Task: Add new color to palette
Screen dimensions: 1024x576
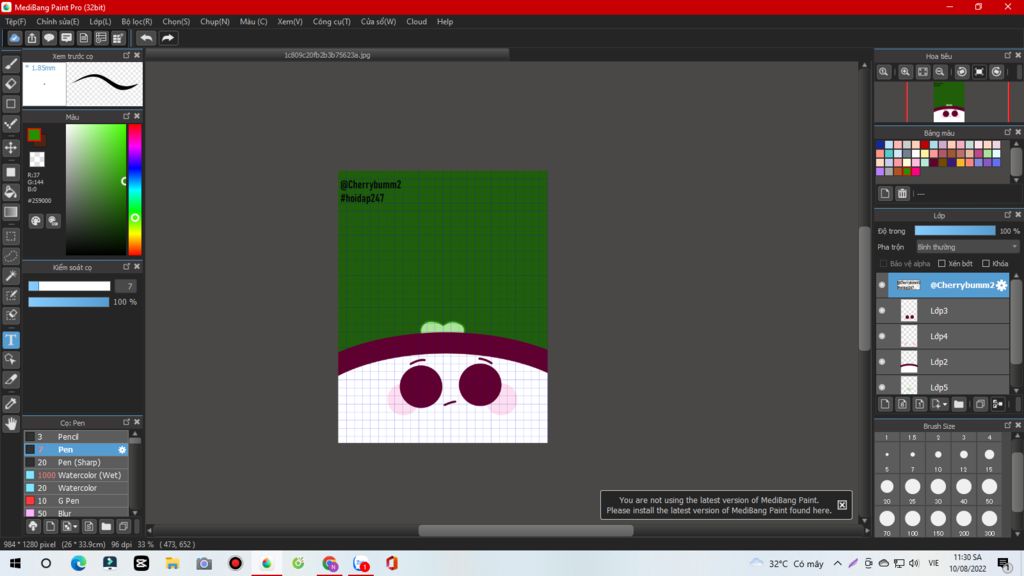Action: coord(885,193)
